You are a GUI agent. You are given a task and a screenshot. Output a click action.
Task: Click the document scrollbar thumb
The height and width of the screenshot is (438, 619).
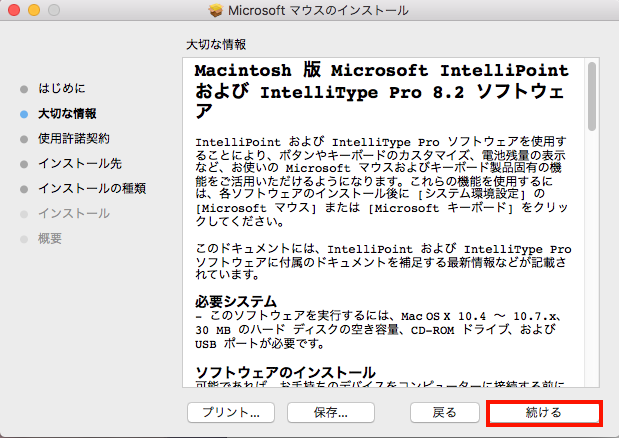click(591, 96)
